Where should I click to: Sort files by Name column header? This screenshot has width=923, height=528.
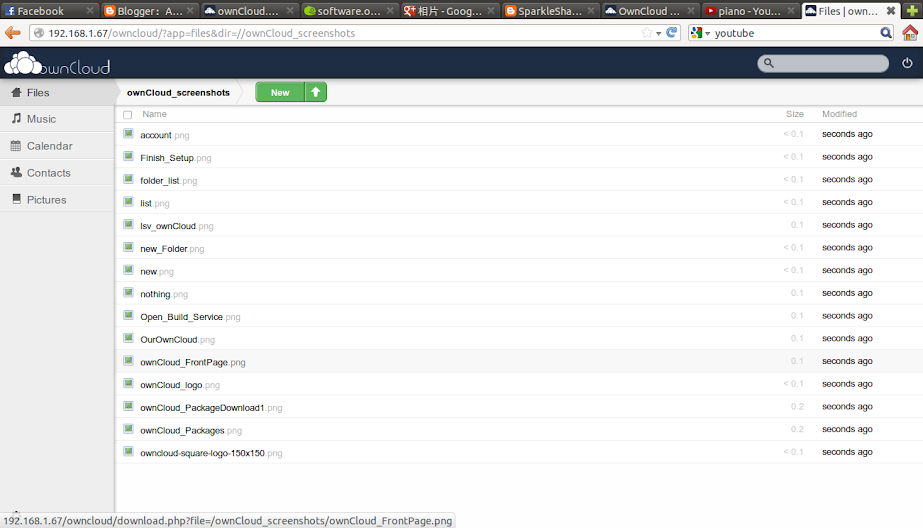[154, 114]
